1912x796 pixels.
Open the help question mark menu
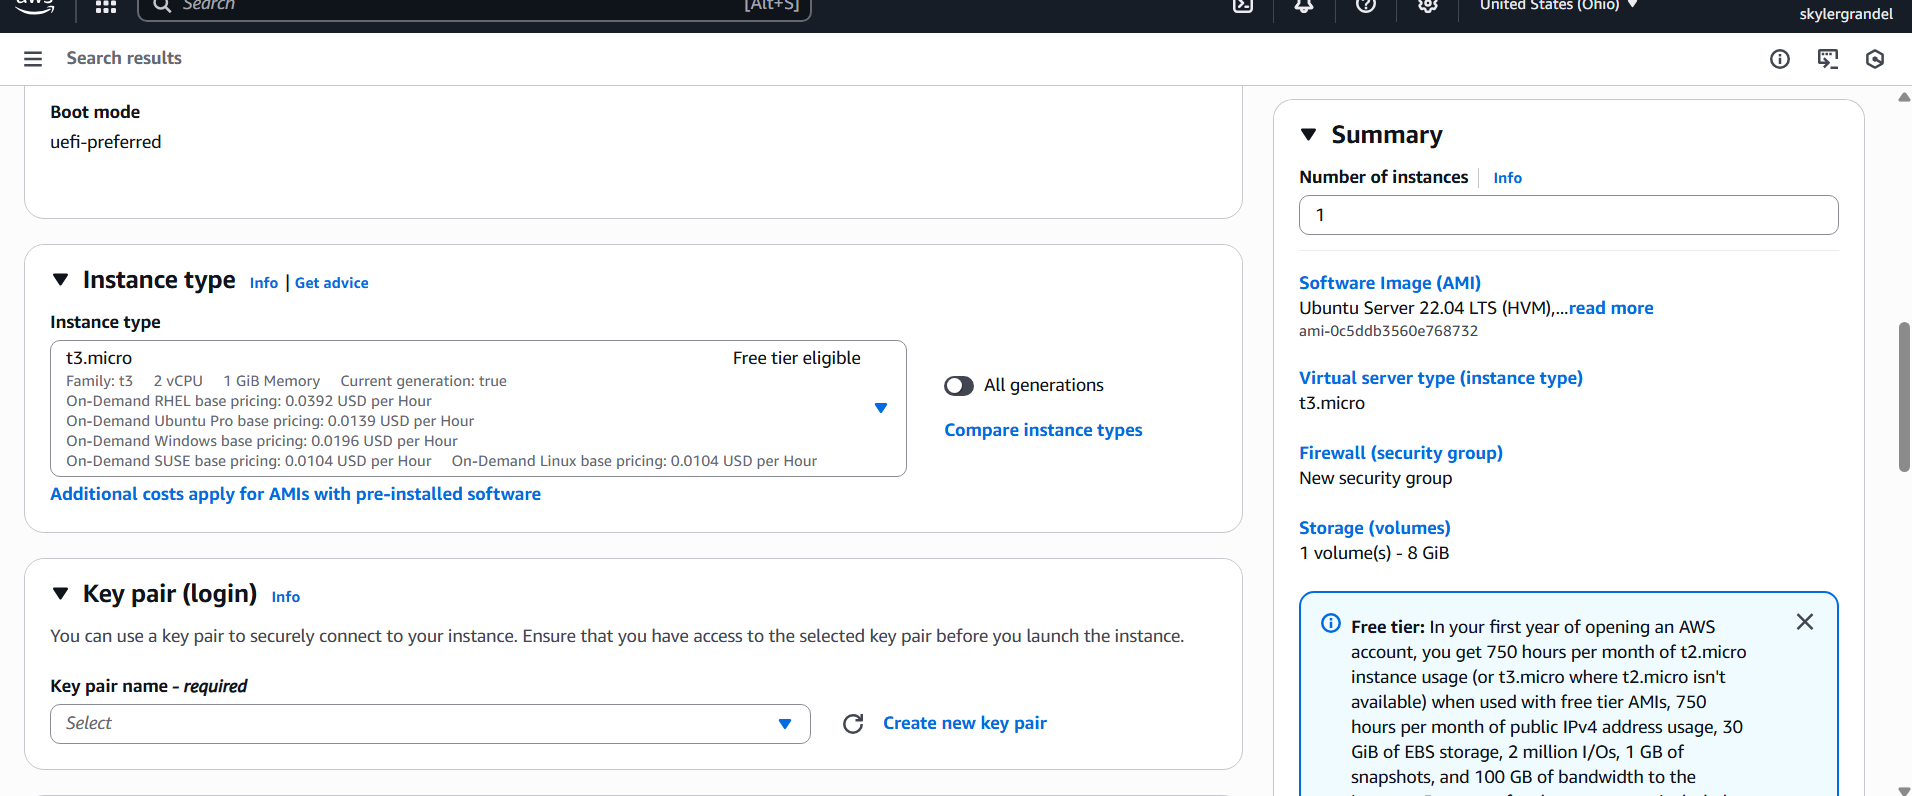[x=1366, y=7]
